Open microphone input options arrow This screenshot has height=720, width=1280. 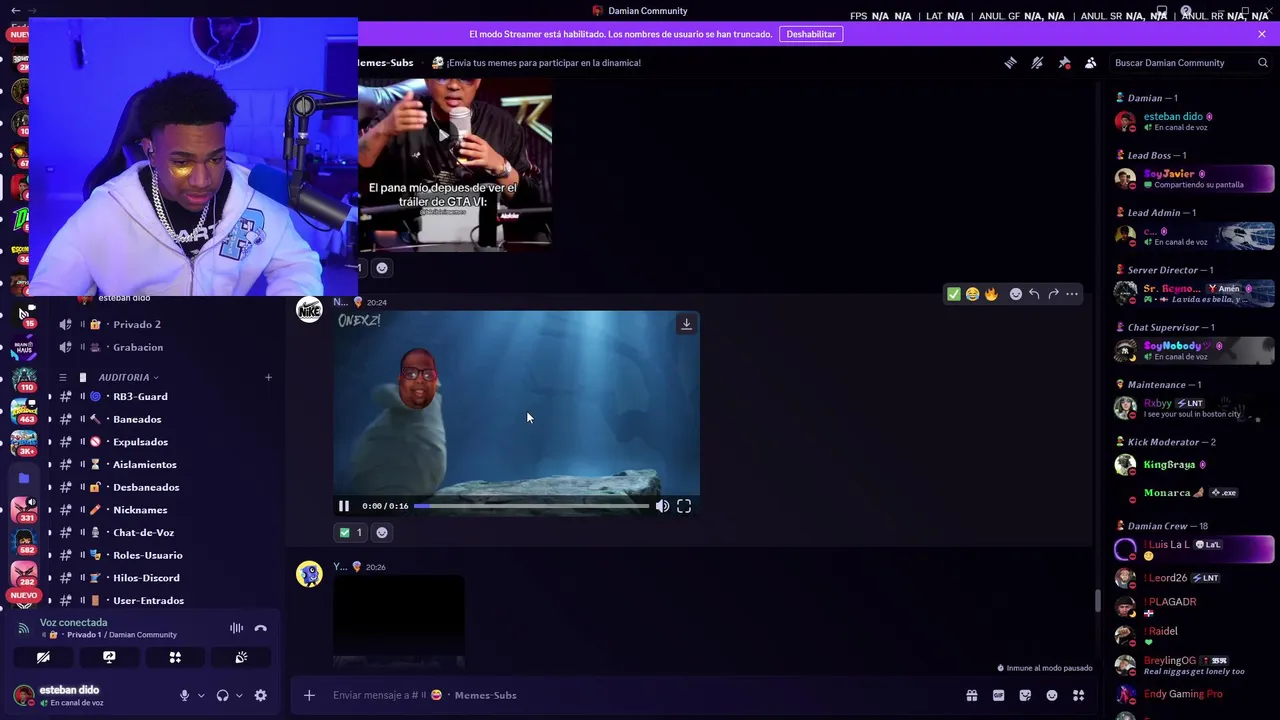point(201,696)
